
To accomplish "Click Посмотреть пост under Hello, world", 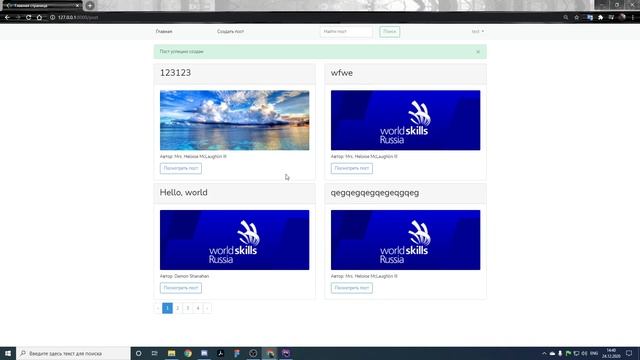I will 181,288.
